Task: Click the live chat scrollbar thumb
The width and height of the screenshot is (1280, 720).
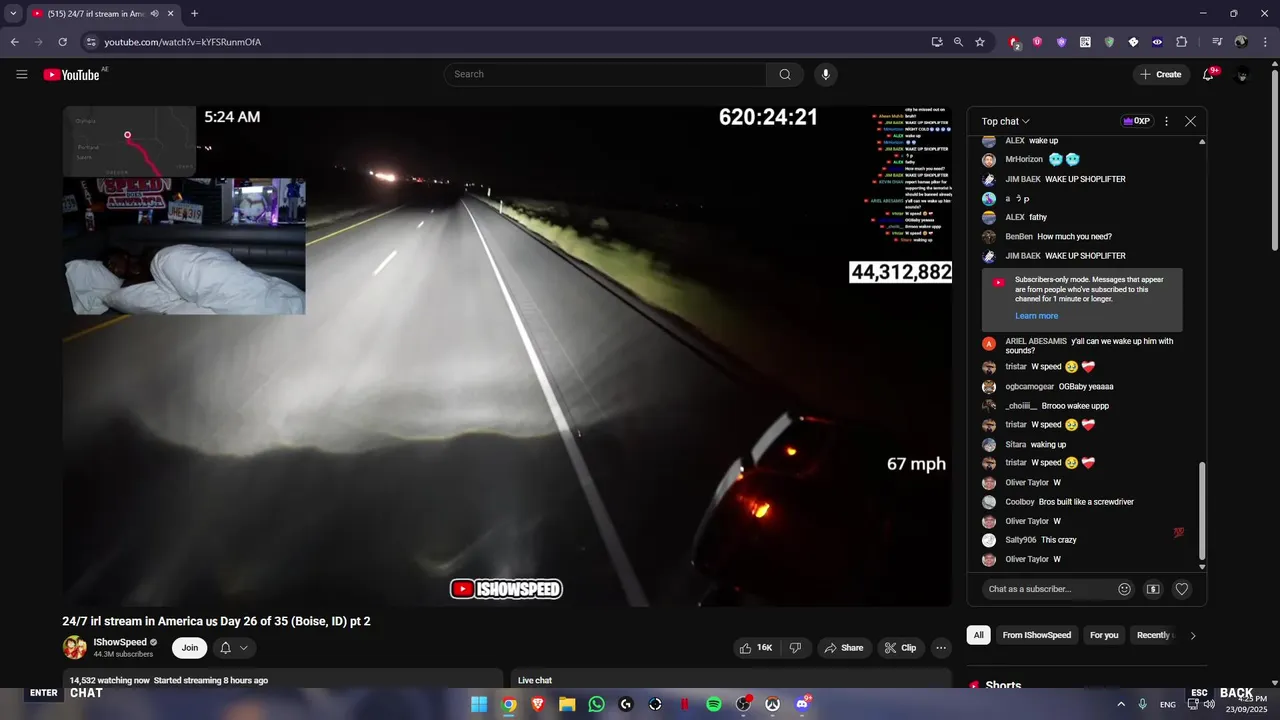Action: click(x=1202, y=510)
